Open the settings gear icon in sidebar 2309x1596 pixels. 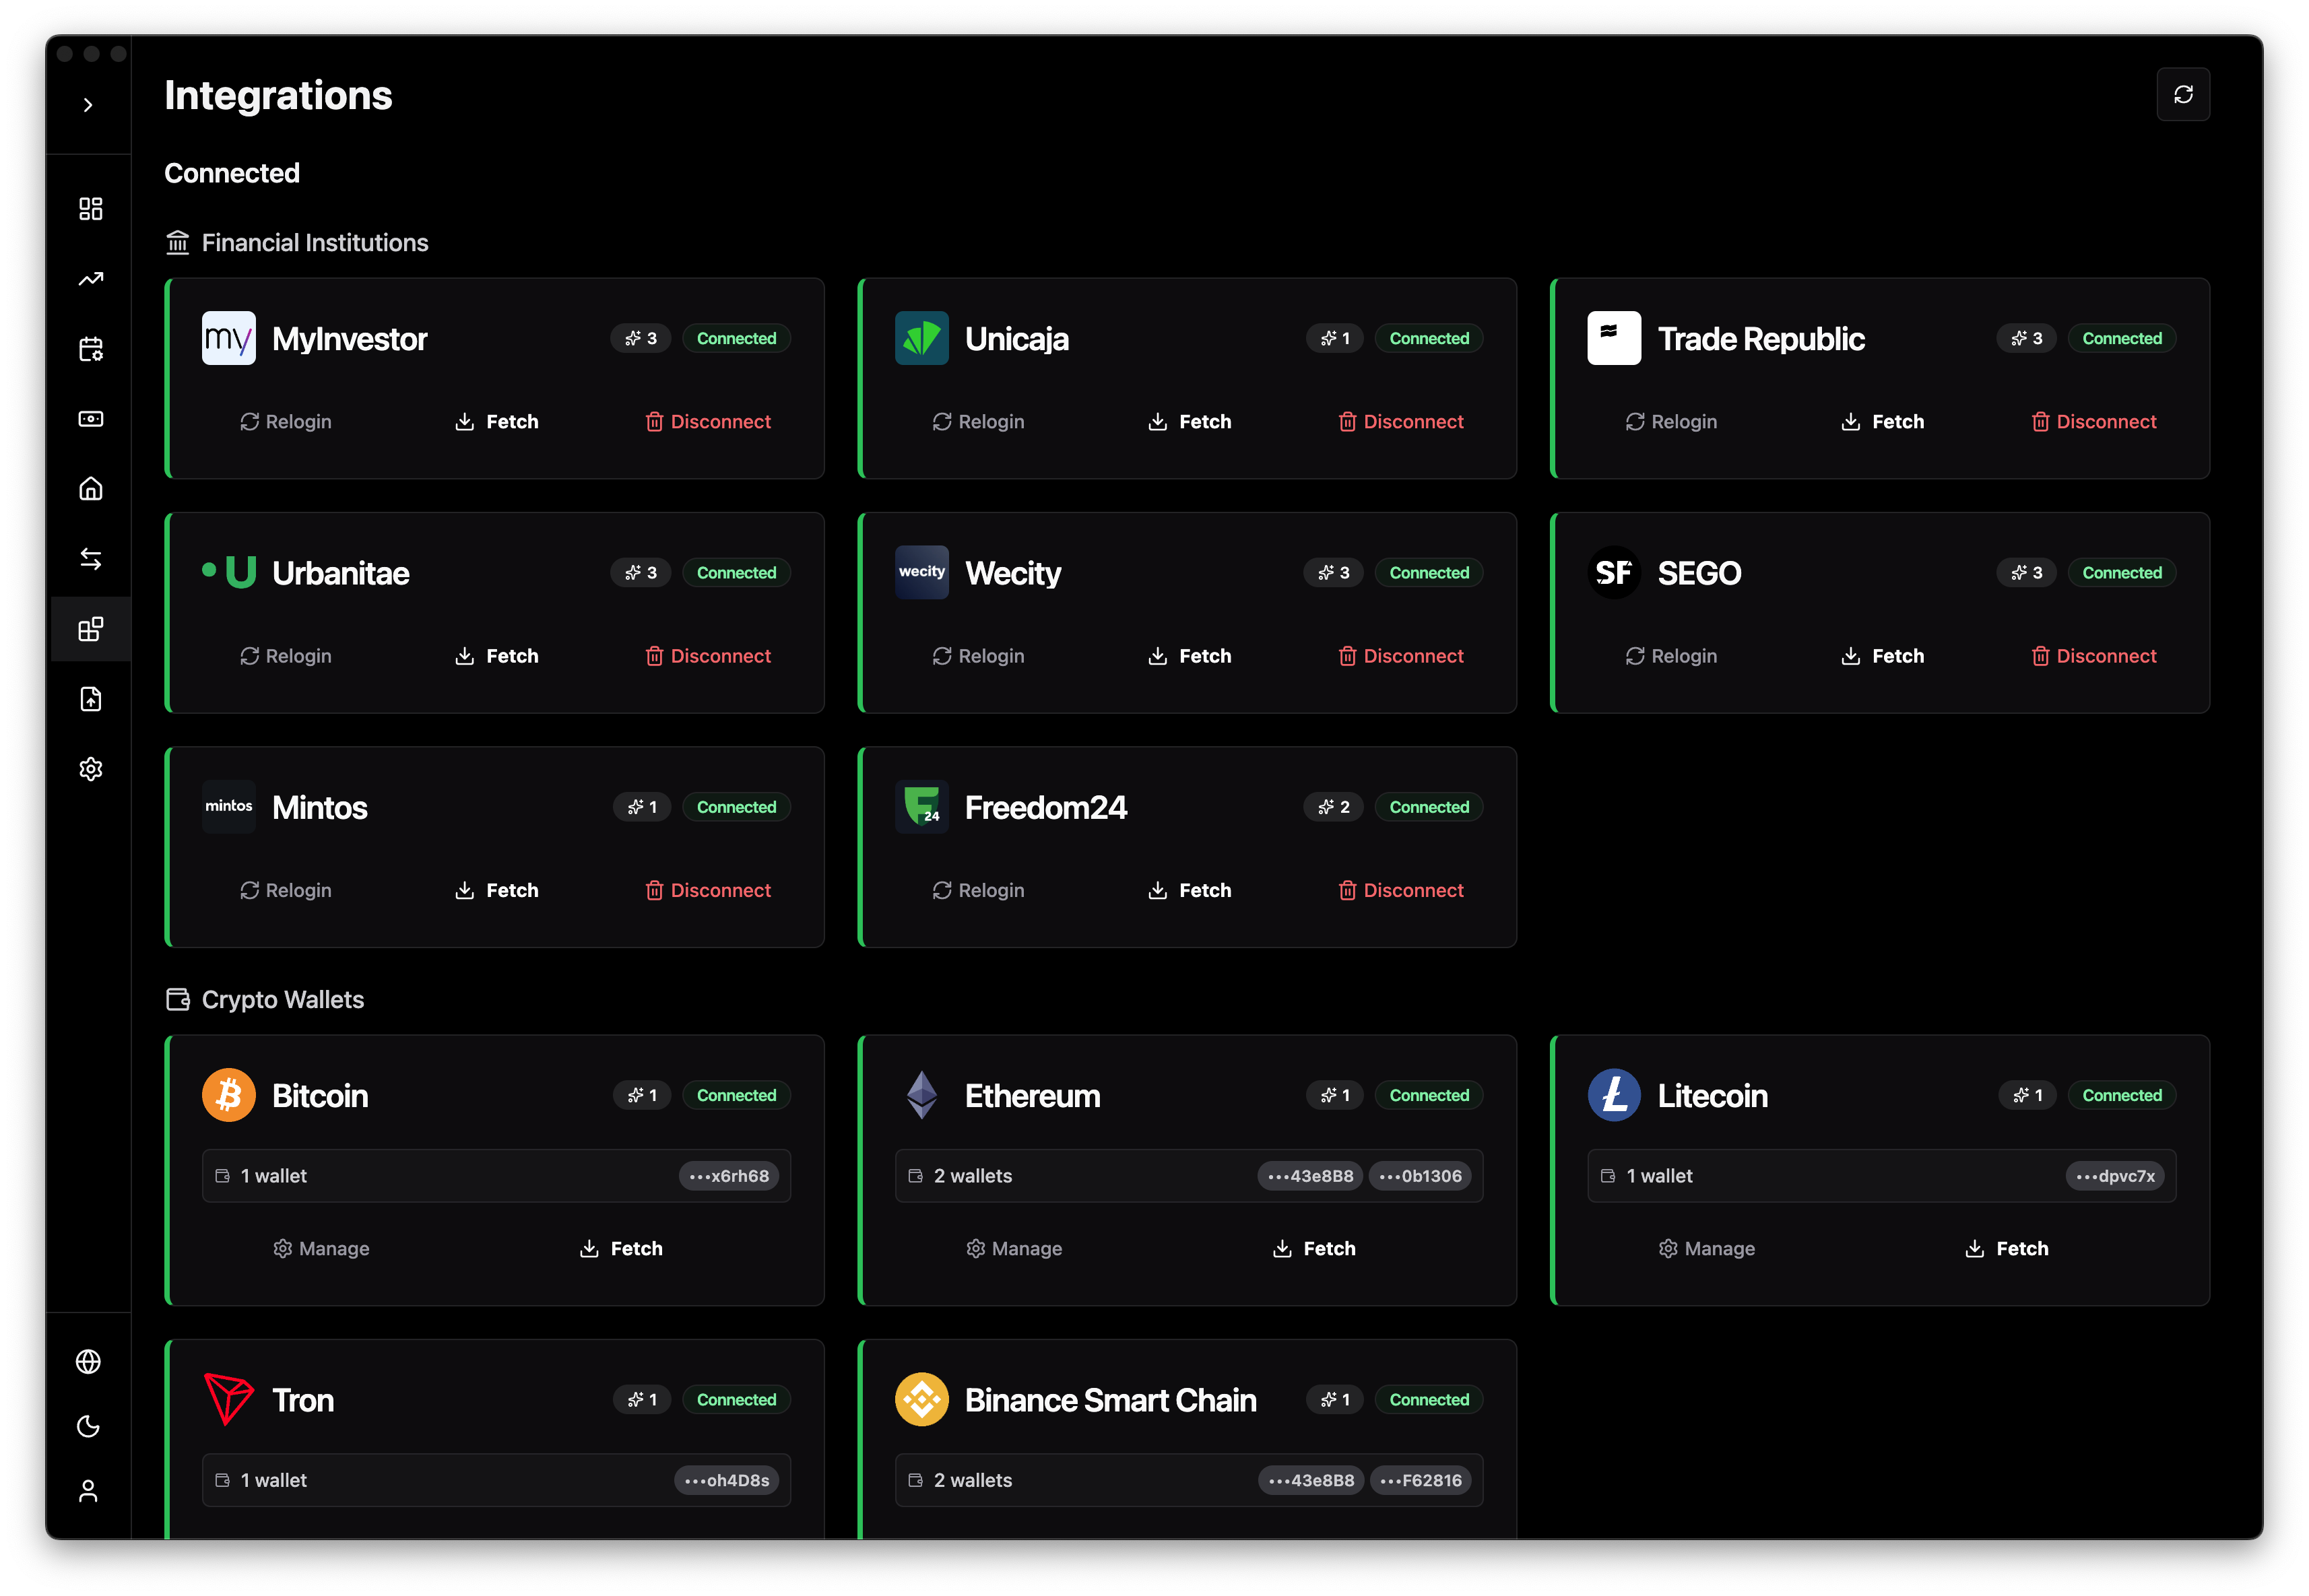point(91,769)
